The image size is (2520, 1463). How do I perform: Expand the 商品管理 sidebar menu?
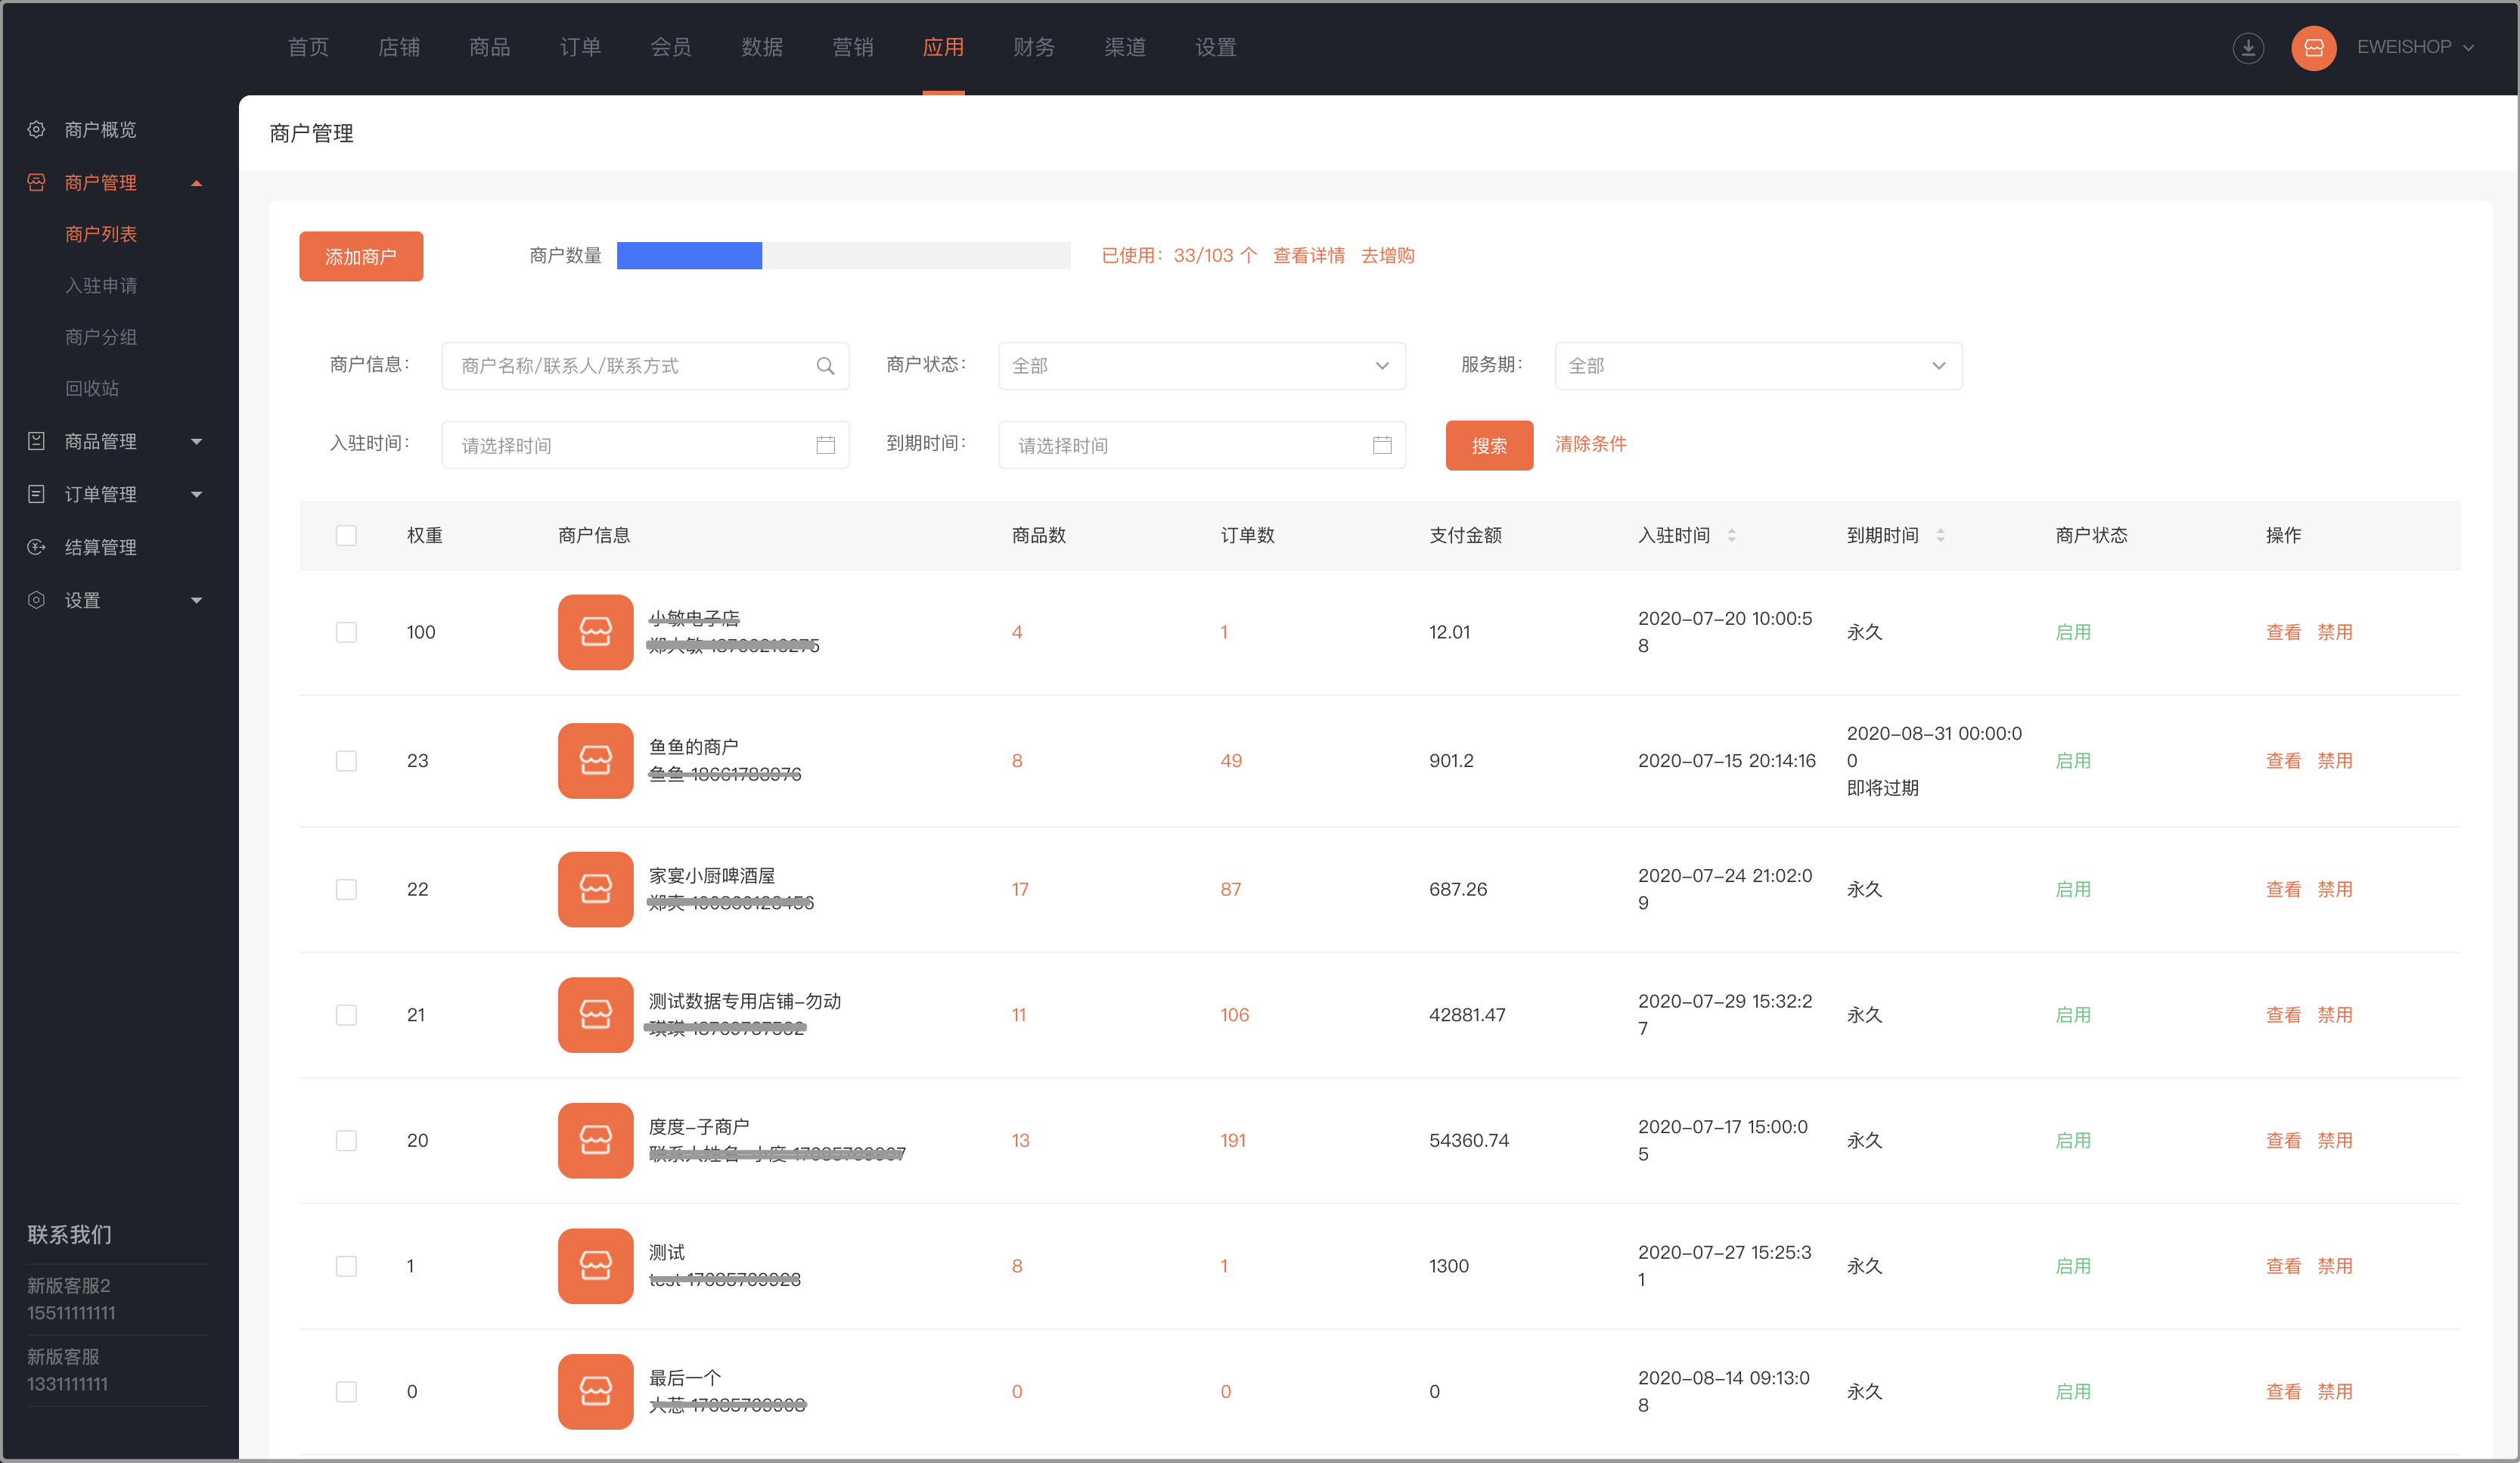click(x=115, y=441)
